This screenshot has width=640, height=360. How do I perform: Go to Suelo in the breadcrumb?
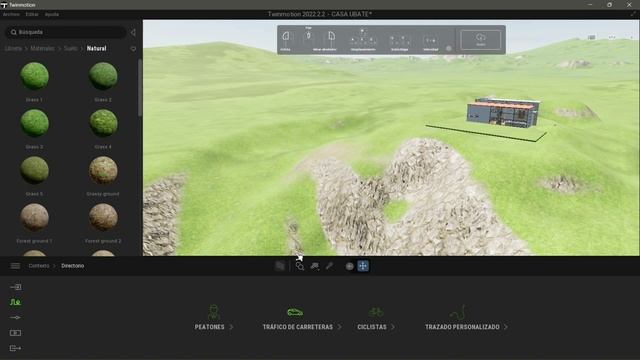point(70,48)
